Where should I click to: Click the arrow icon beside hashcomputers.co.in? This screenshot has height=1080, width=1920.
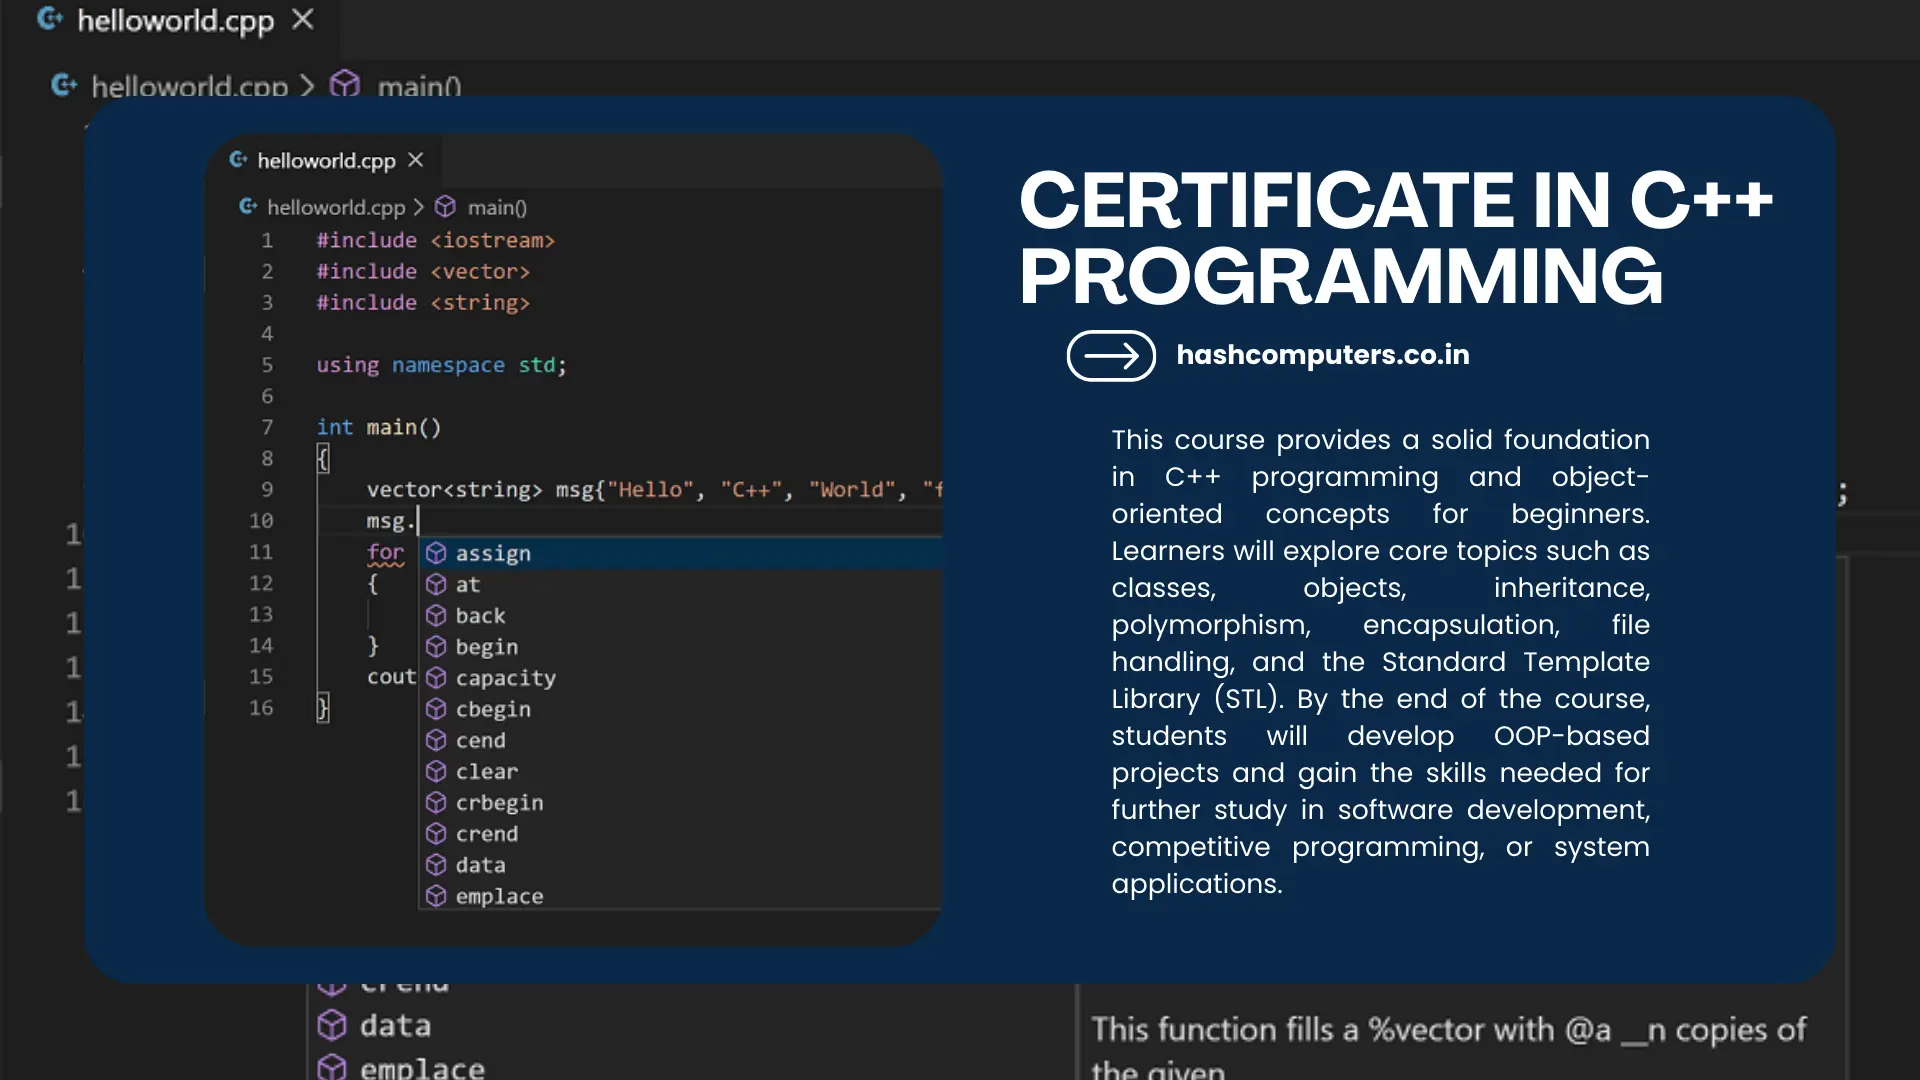point(1111,356)
